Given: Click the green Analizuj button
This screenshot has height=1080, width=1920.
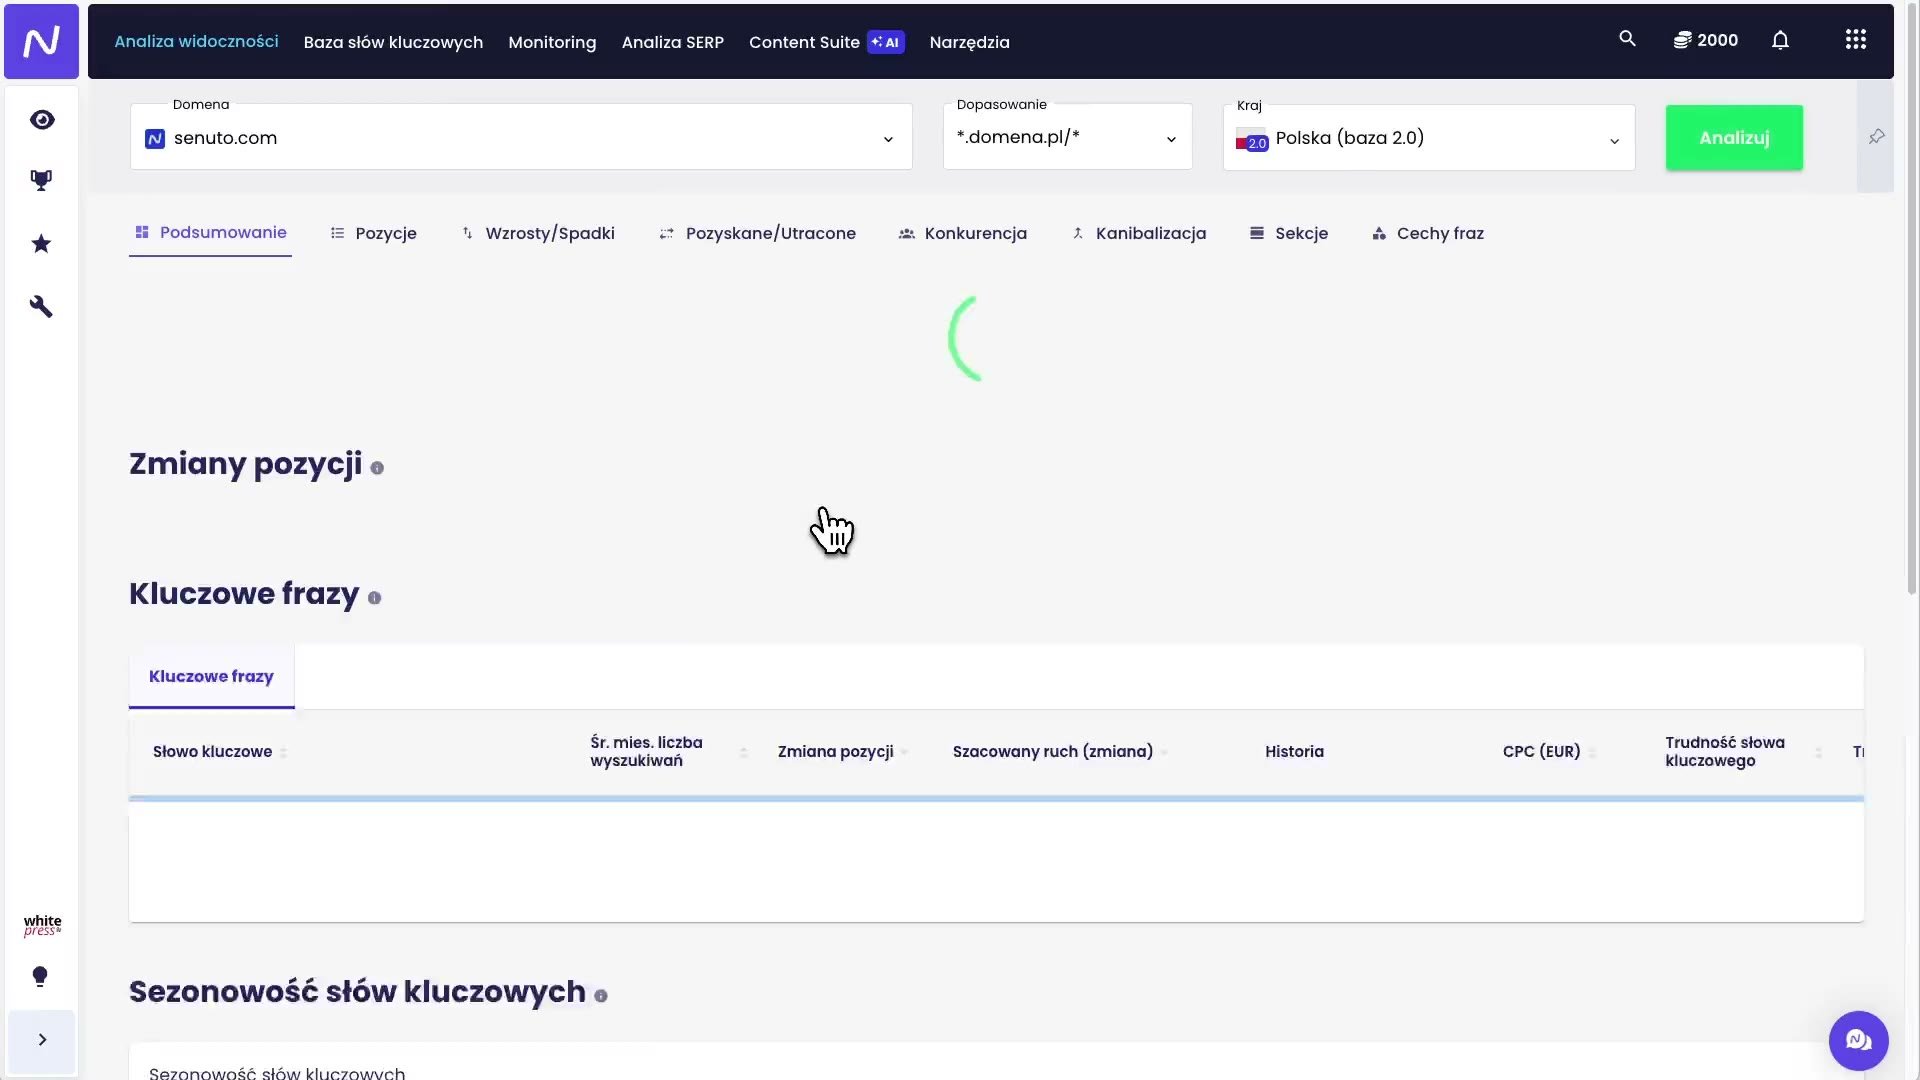Looking at the screenshot, I should pyautogui.click(x=1734, y=138).
